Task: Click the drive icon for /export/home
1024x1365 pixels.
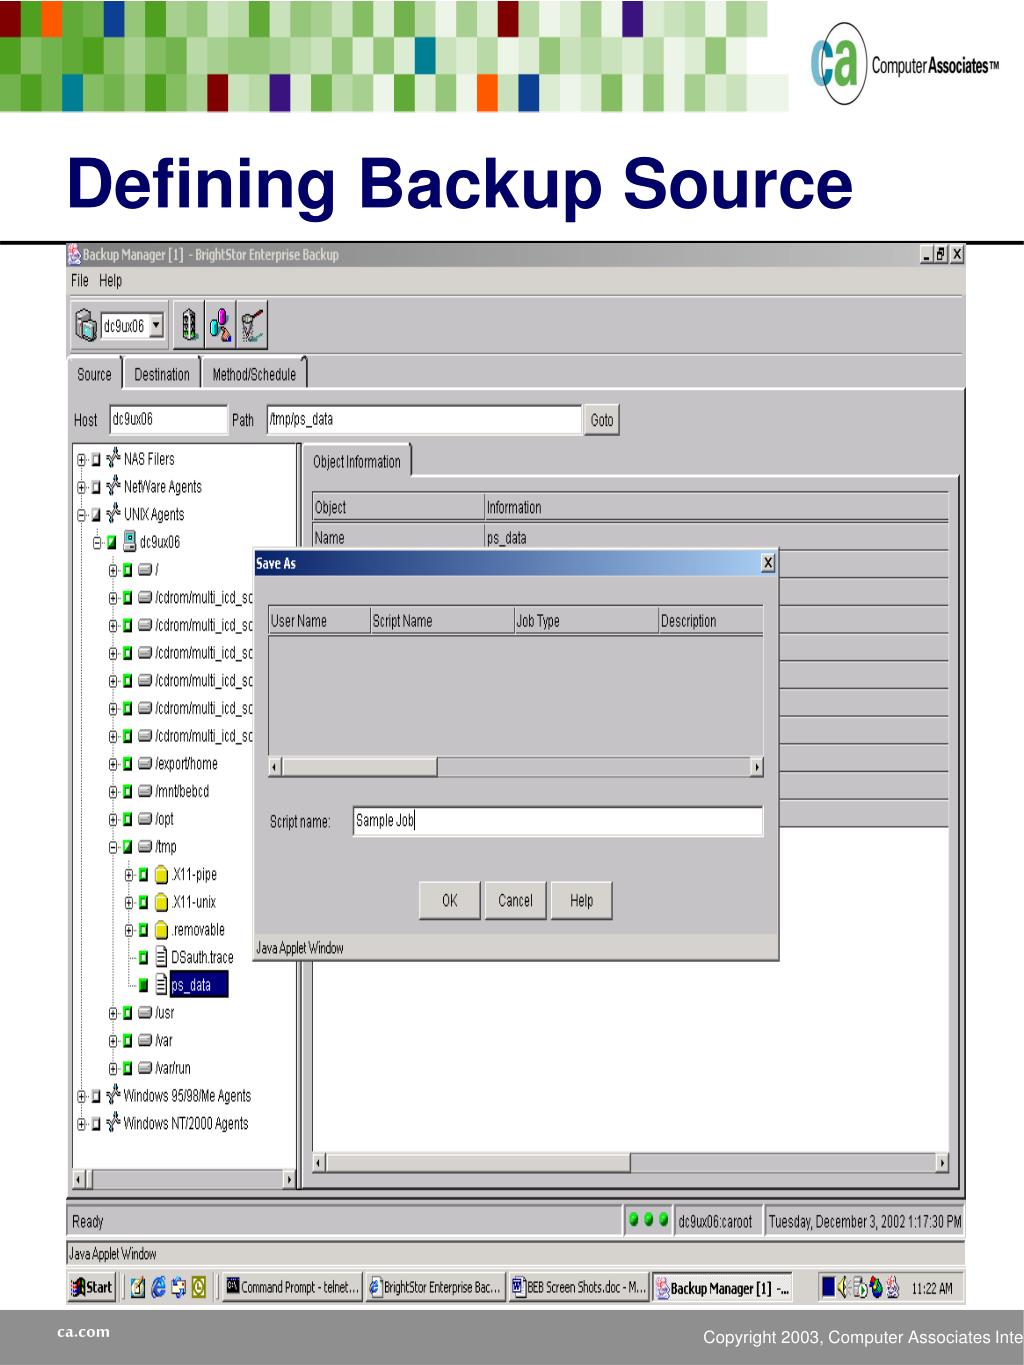Action: (145, 764)
